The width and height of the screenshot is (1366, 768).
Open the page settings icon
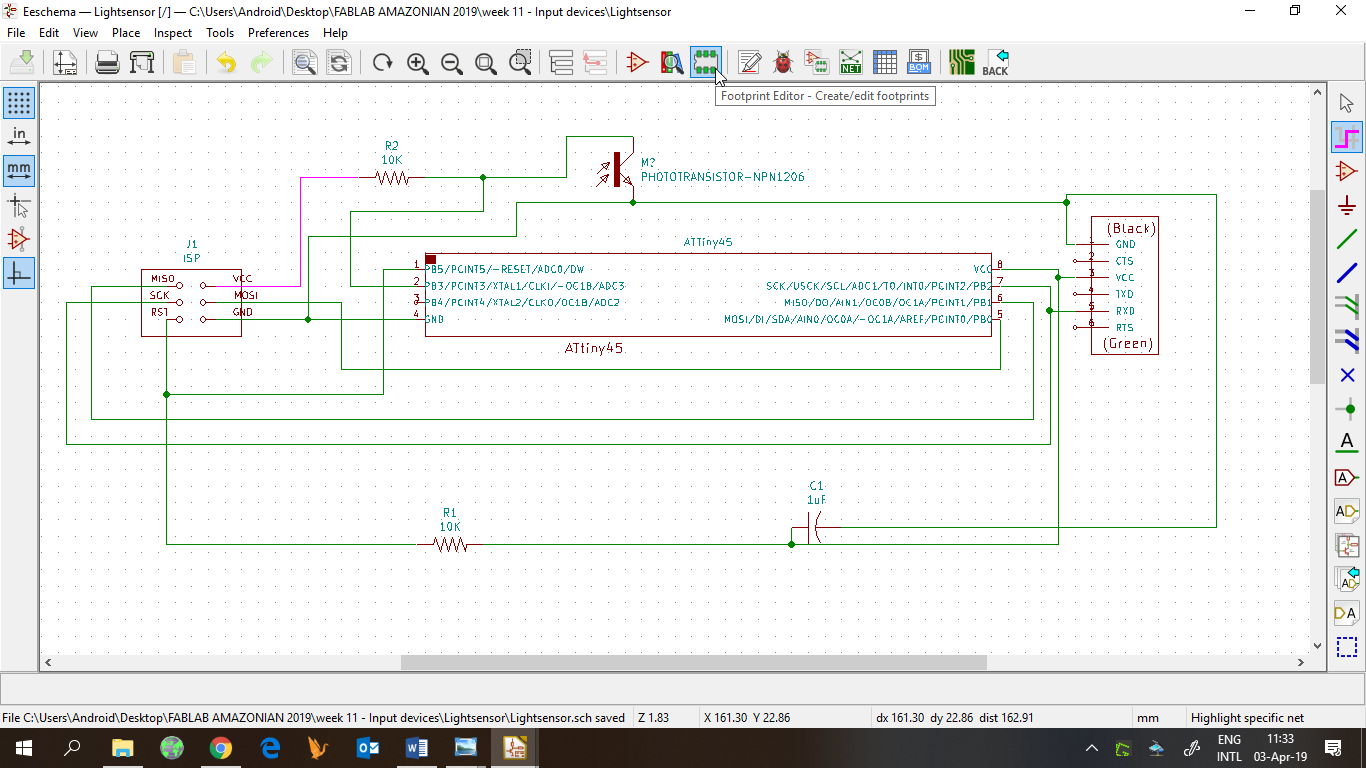[65, 62]
